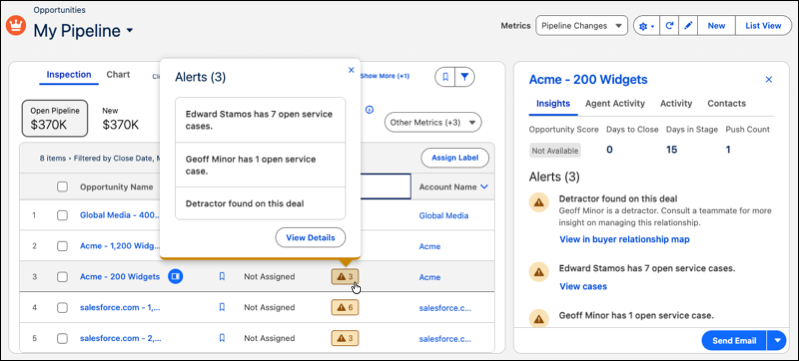Check the row 5 salesforce.com checkbox
799x361 pixels.
(x=62, y=338)
